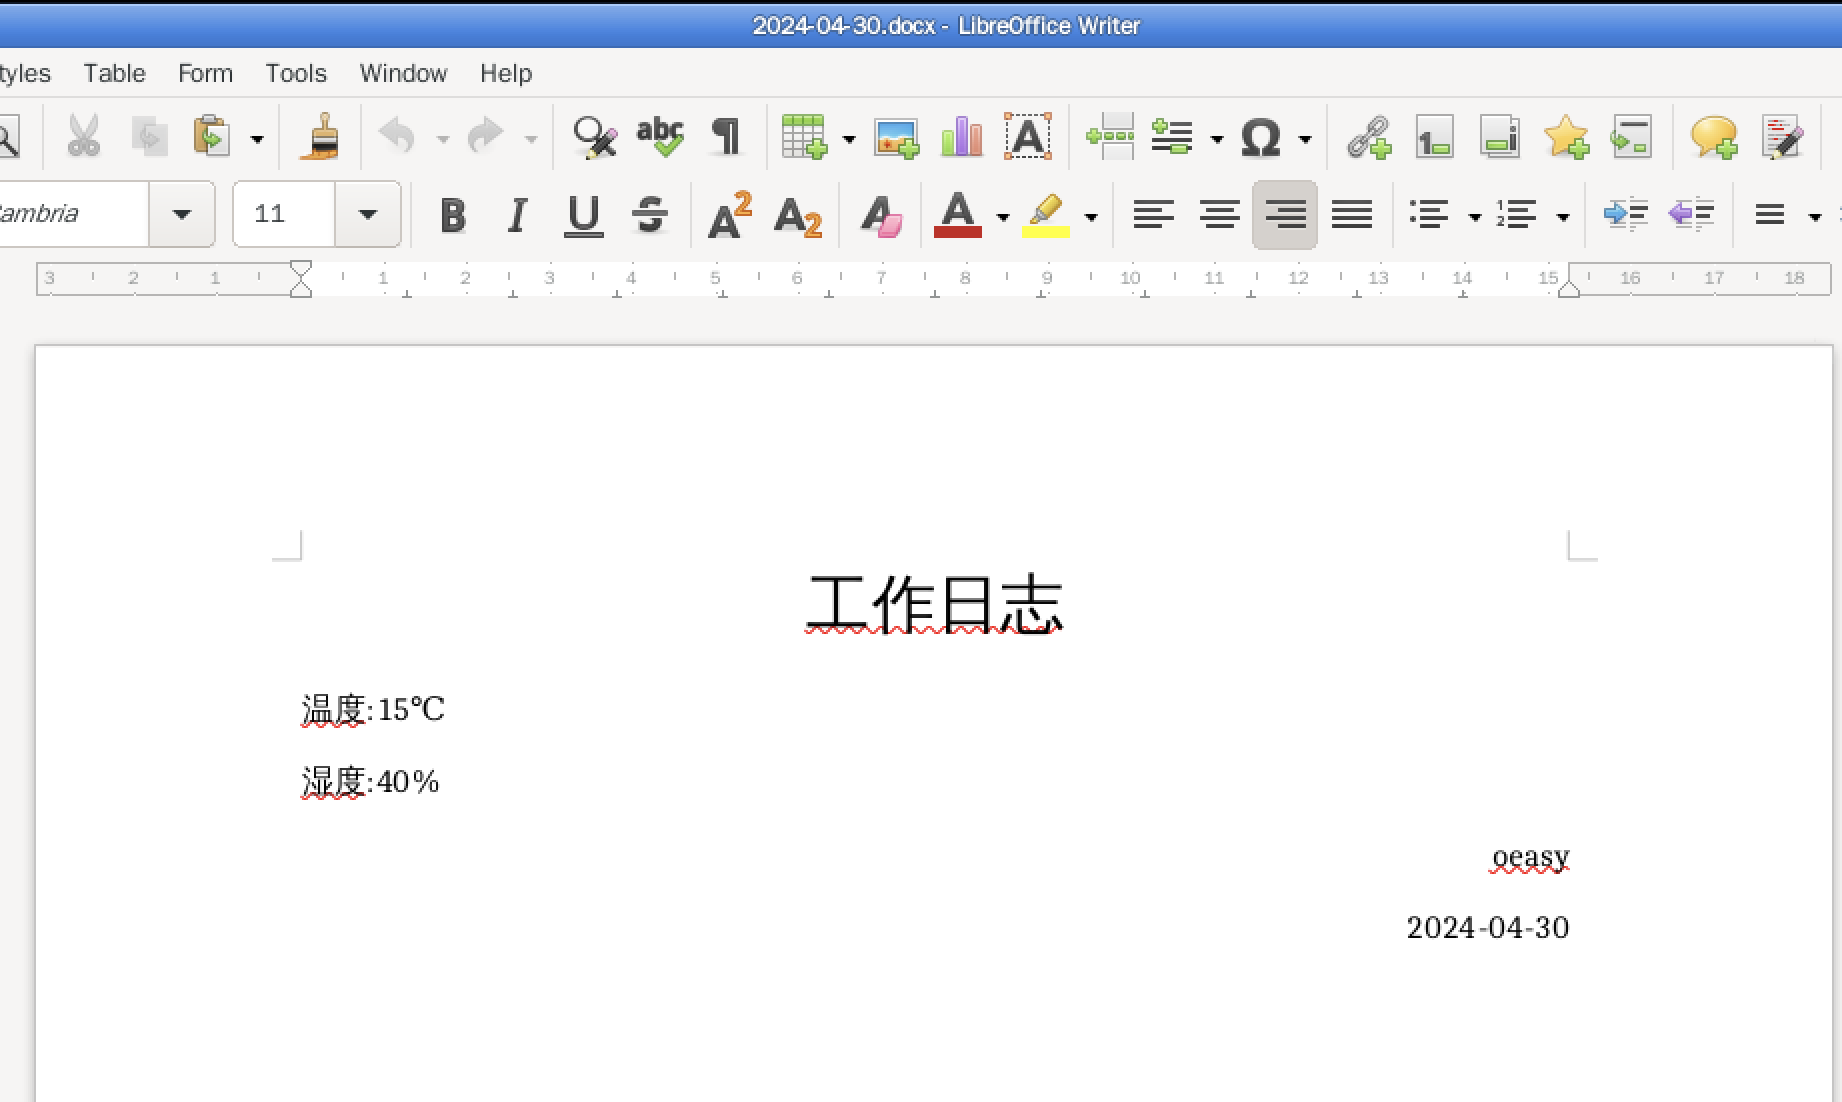1842x1102 pixels.
Task: Open the Table menu
Action: [114, 73]
